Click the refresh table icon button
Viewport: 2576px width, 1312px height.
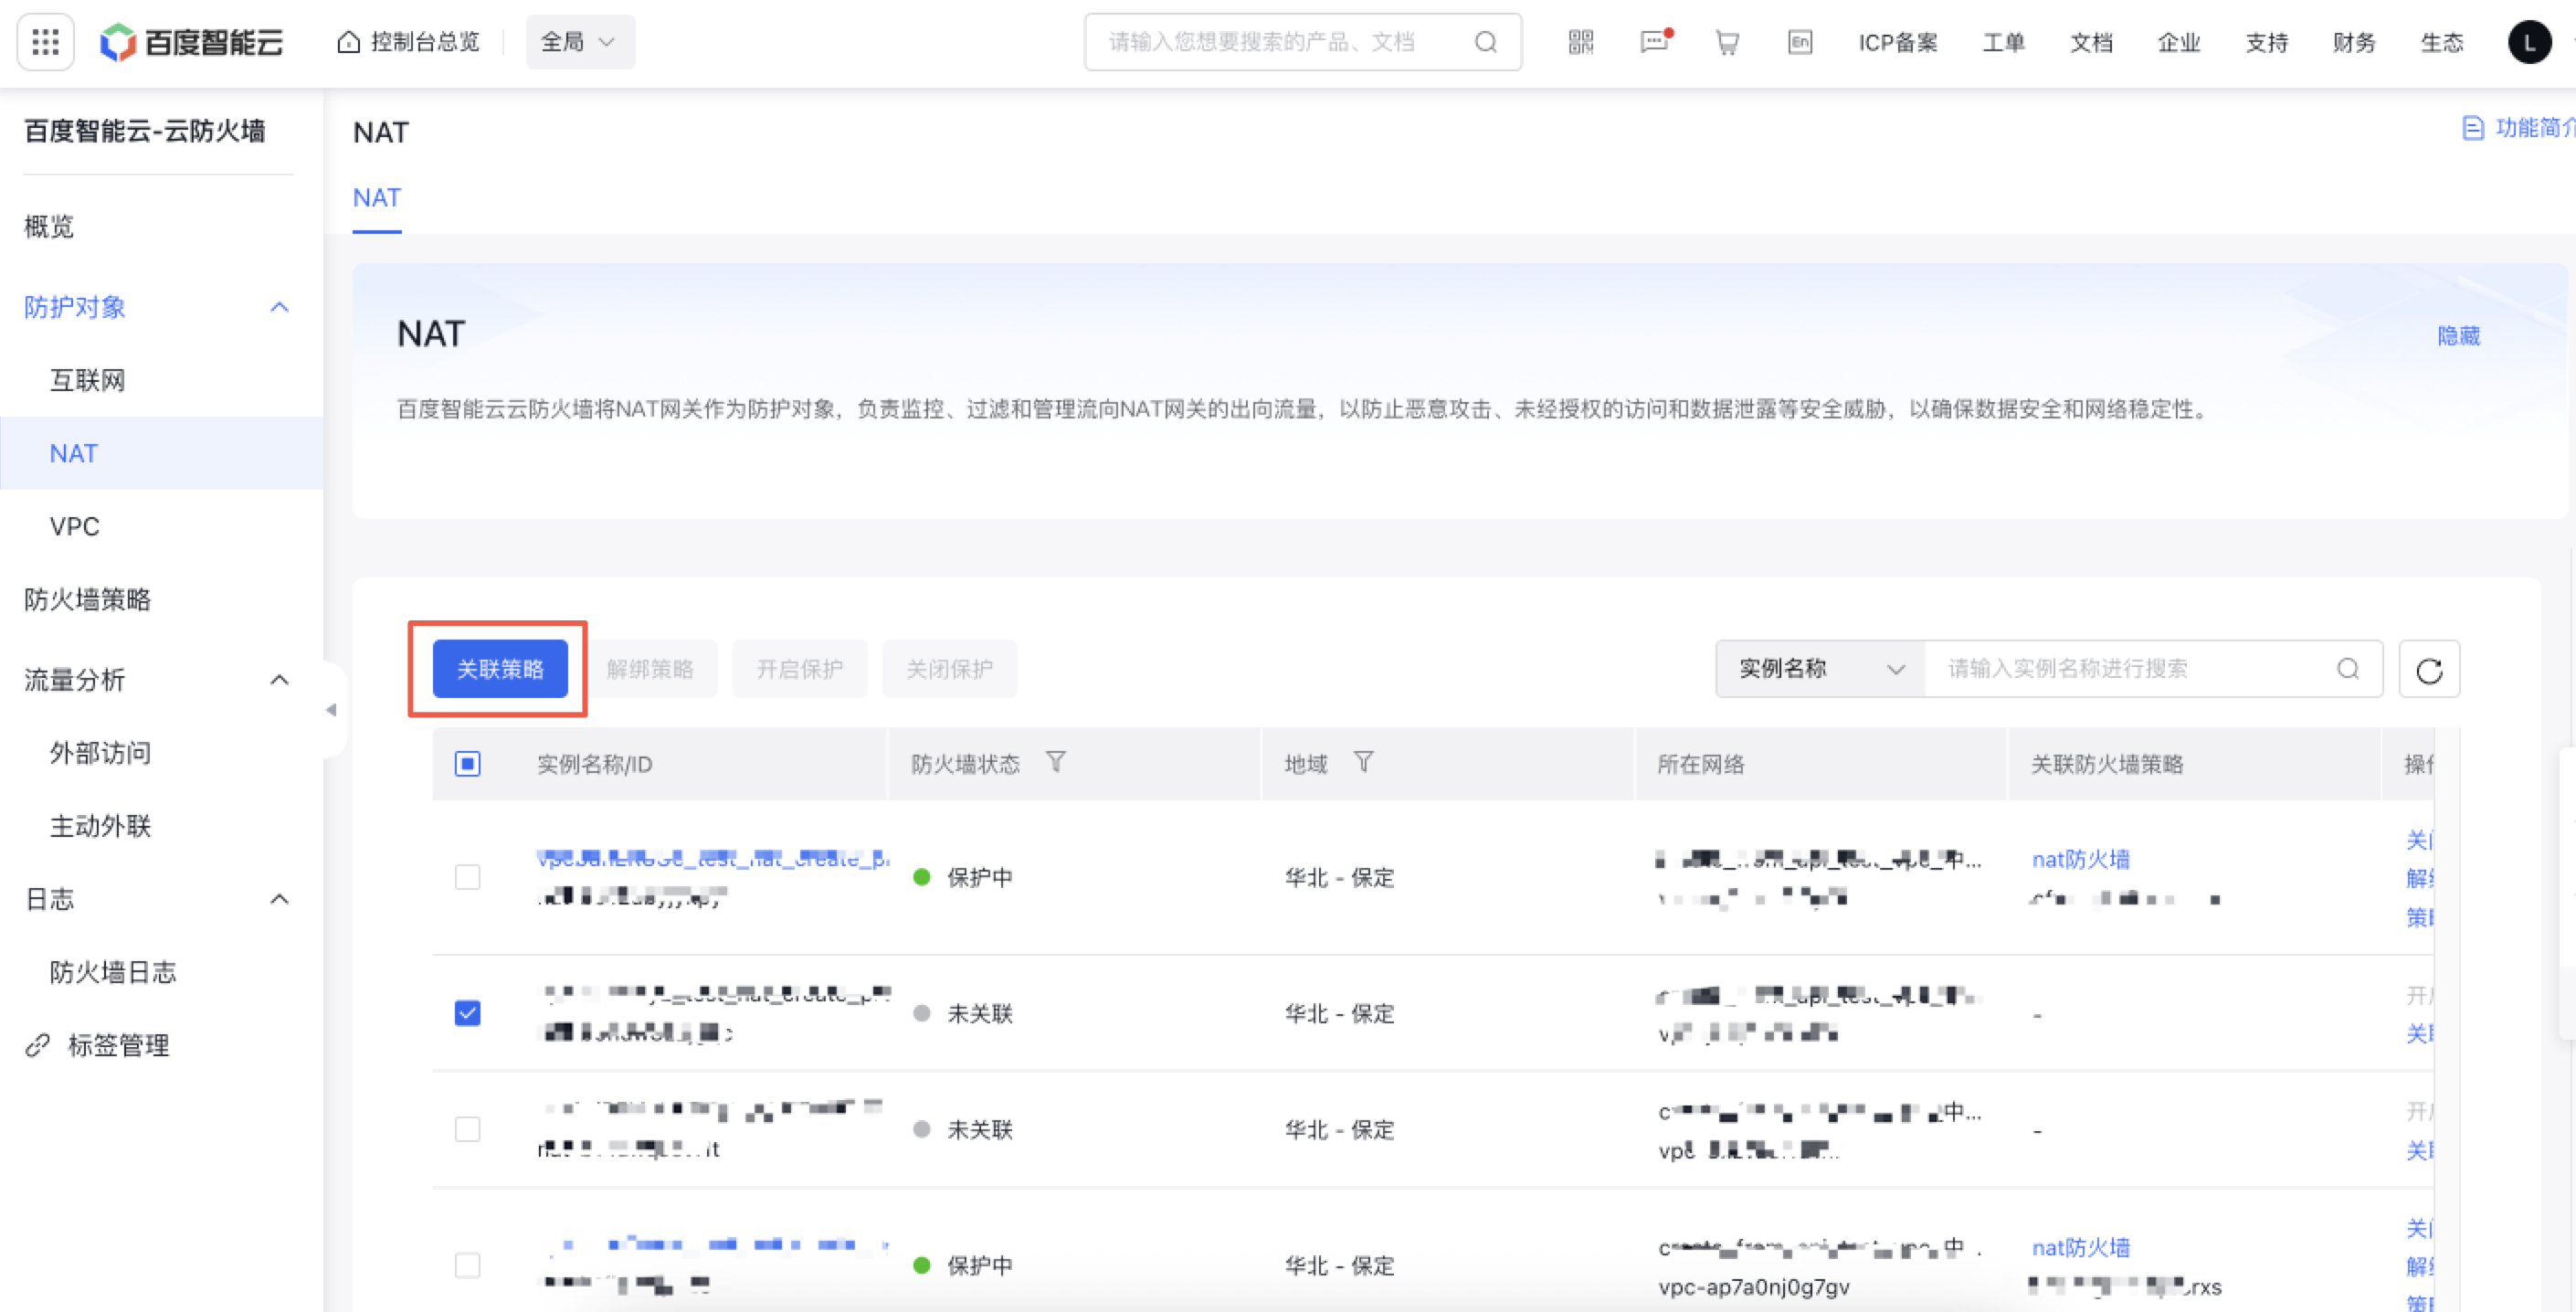[x=2429, y=669]
